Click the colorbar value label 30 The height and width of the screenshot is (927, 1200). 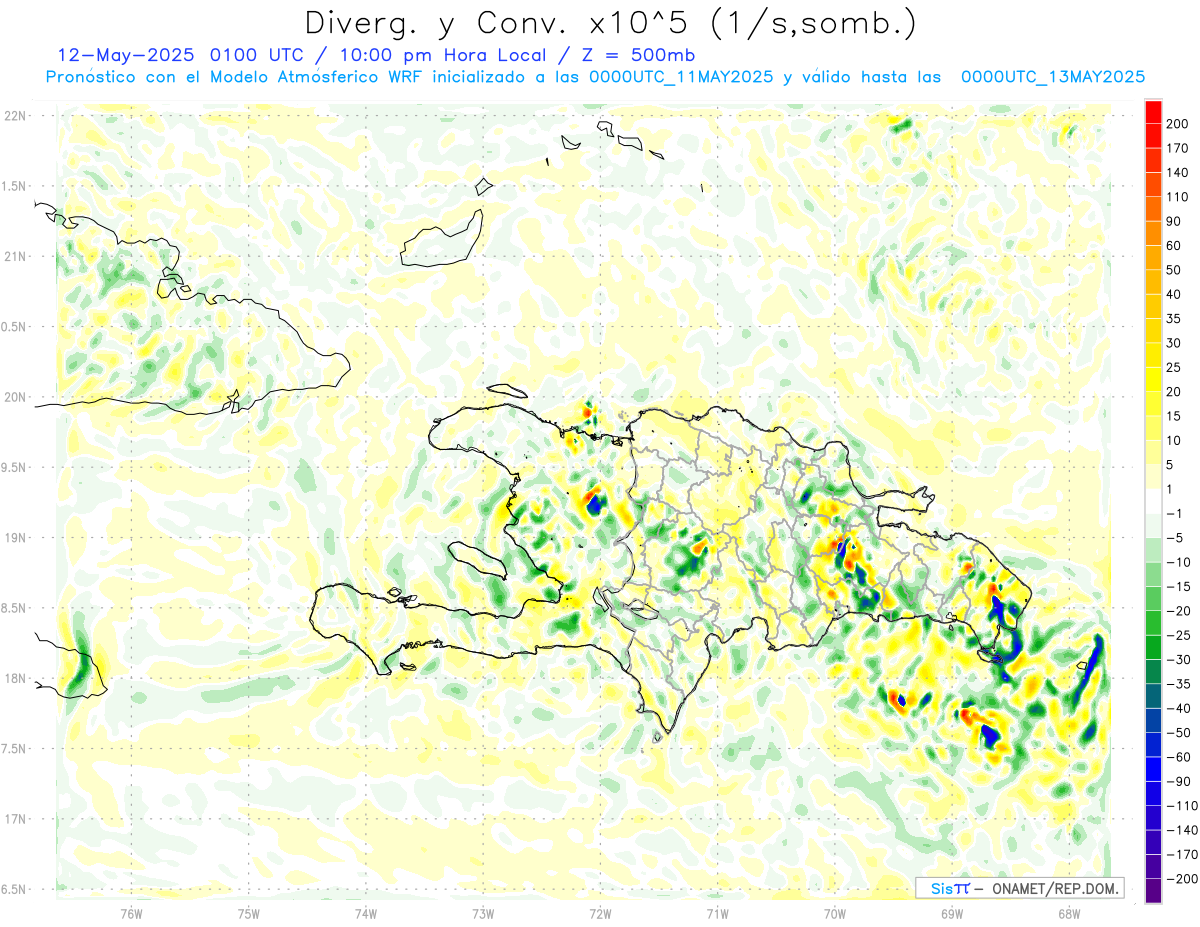click(x=1174, y=343)
